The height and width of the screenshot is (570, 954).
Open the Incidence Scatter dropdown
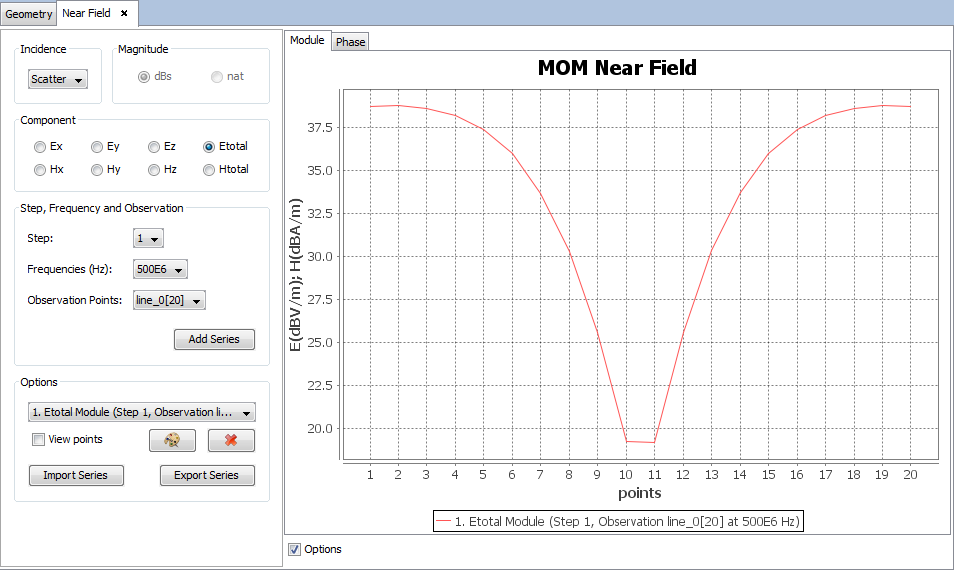point(58,79)
